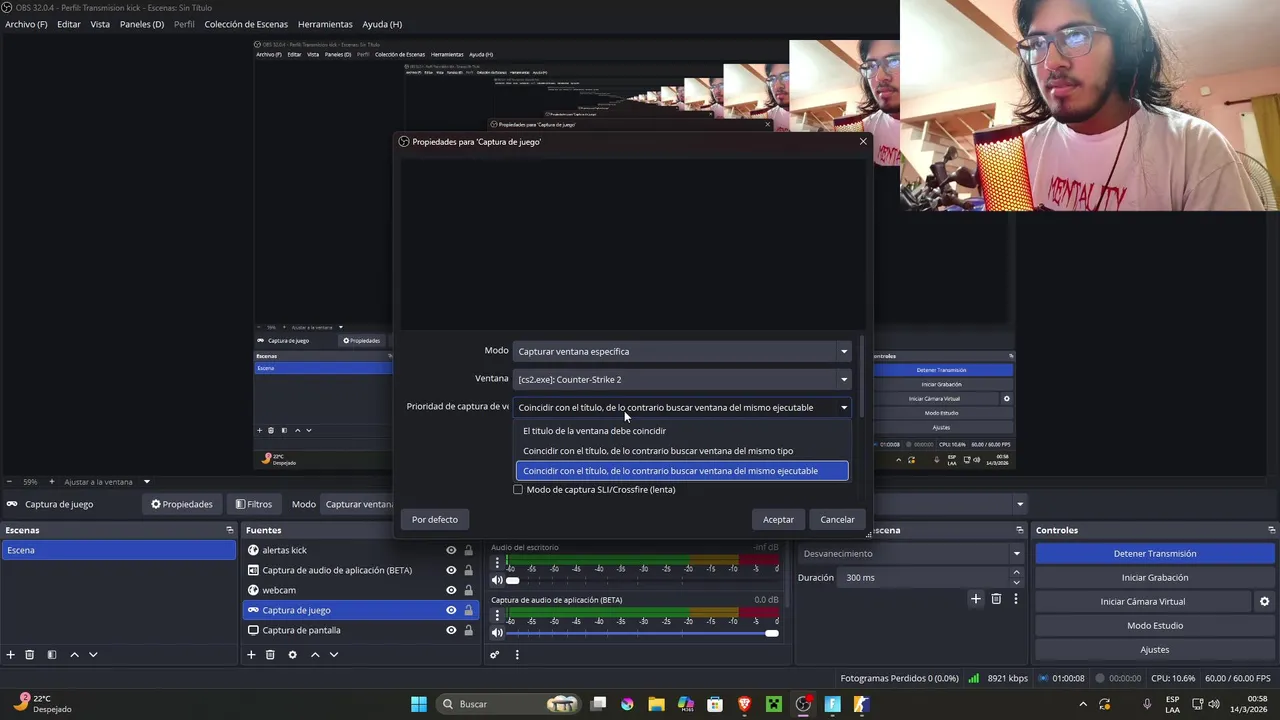Toggle visibility of Captura de audio de aplicación source
Screen dimensions: 1280x720
click(451, 570)
